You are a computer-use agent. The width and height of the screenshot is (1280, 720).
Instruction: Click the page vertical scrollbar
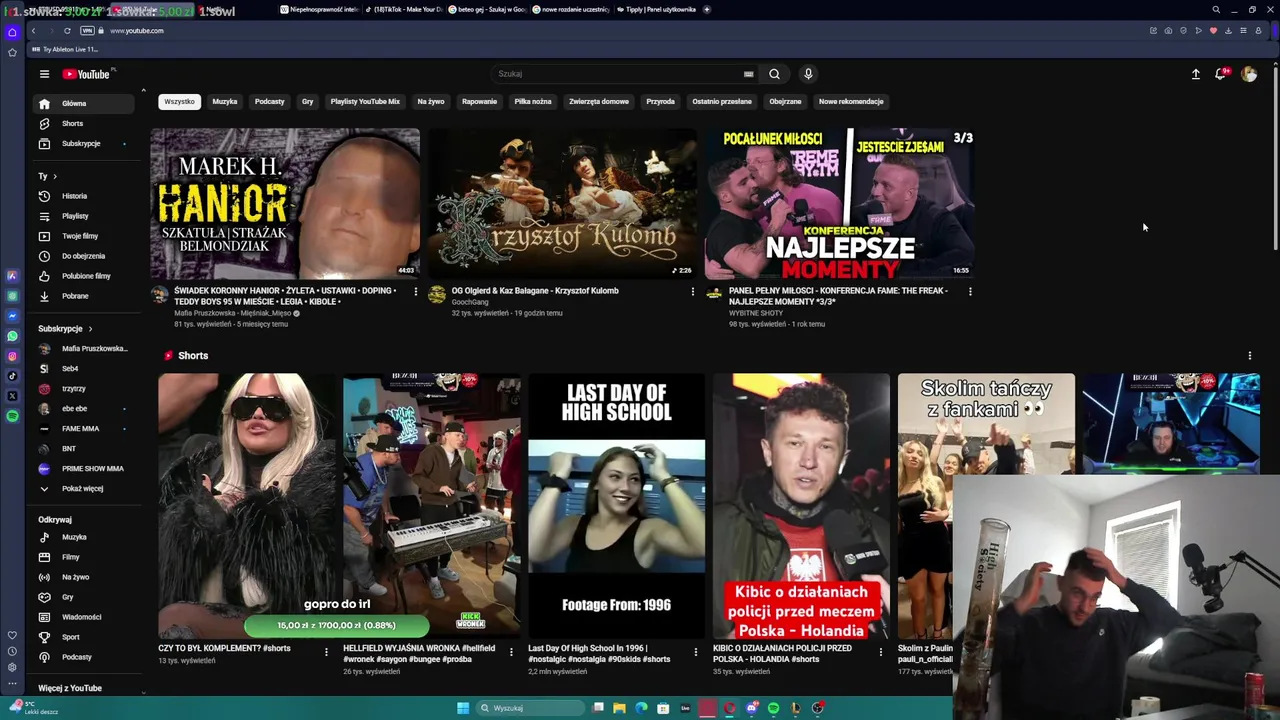1275,160
